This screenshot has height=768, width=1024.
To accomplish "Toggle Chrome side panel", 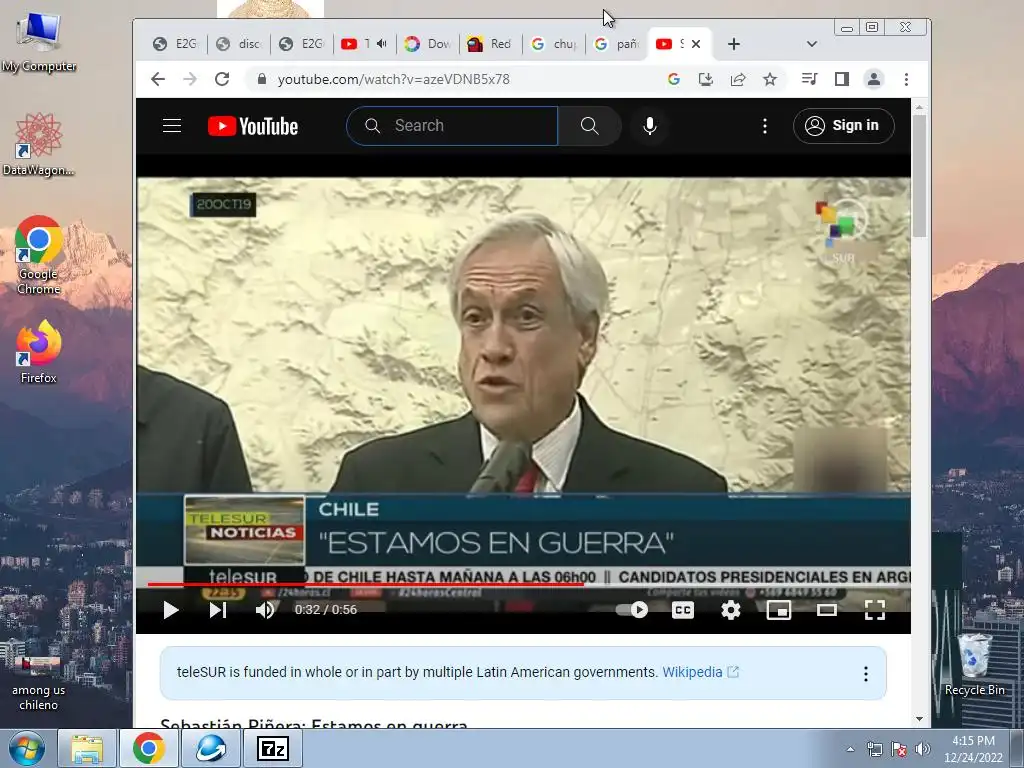I will 842,79.
